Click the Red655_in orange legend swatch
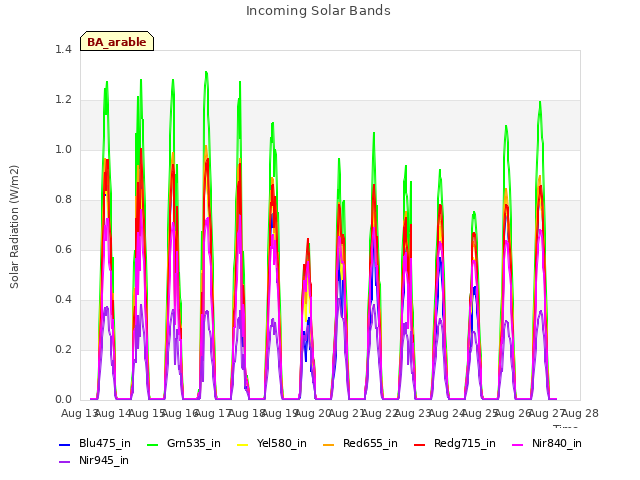 (329, 445)
